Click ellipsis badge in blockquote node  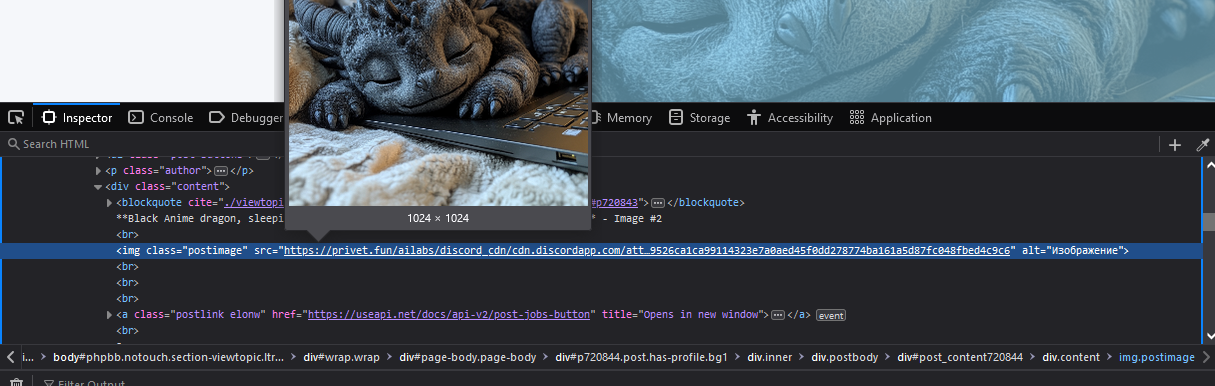pyautogui.click(x=659, y=202)
